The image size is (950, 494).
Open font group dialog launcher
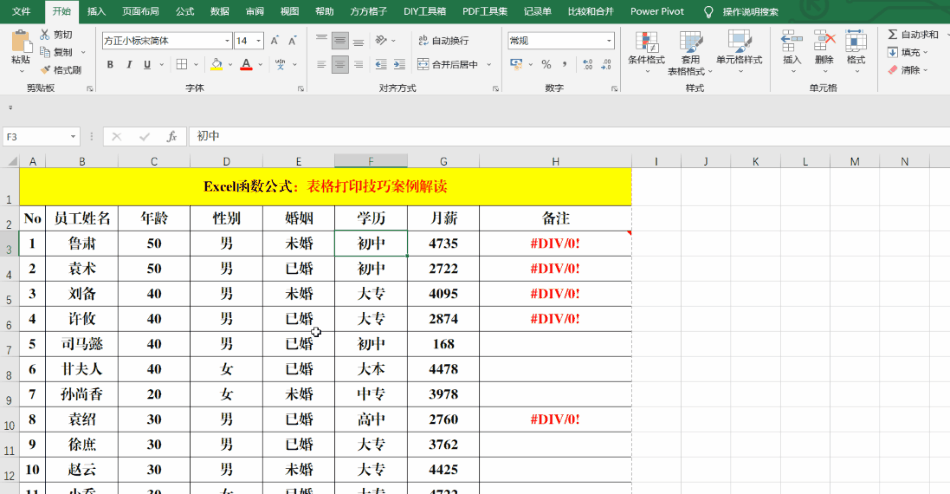[301, 88]
